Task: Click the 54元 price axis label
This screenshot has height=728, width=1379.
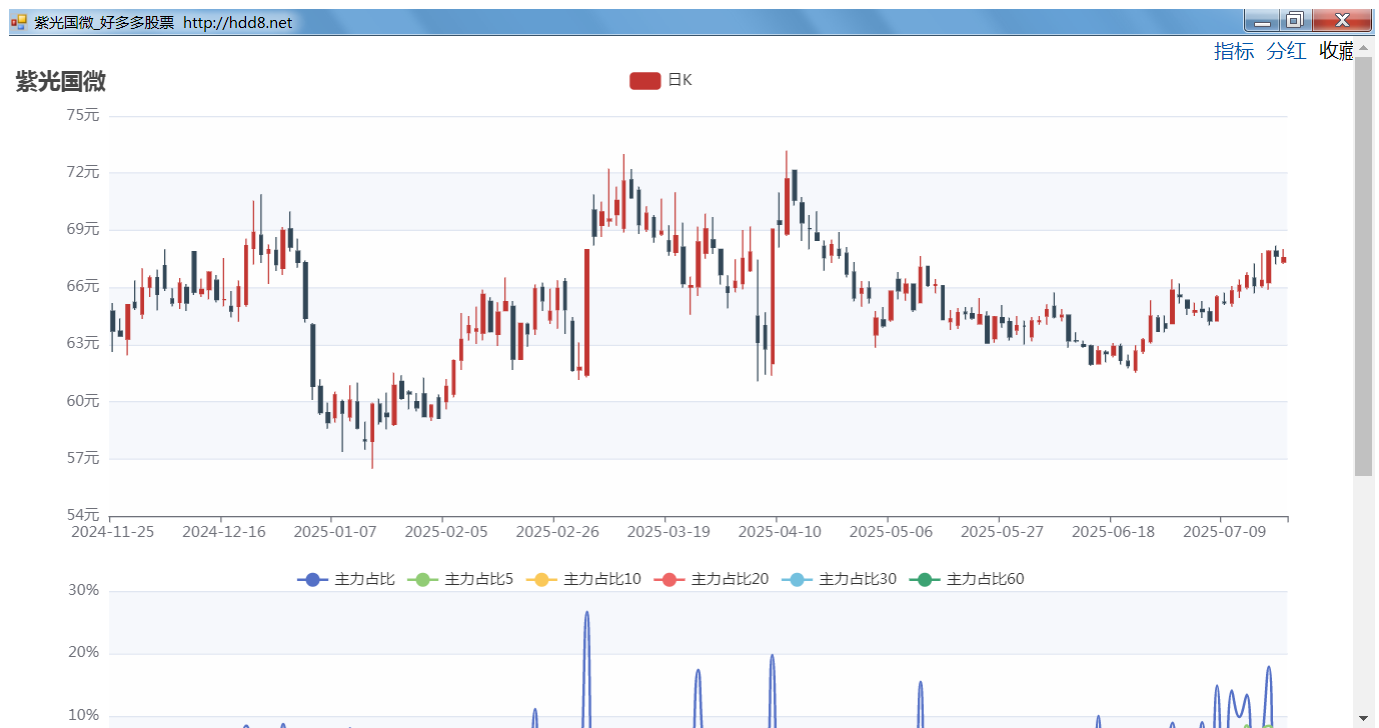Action: pos(83,515)
